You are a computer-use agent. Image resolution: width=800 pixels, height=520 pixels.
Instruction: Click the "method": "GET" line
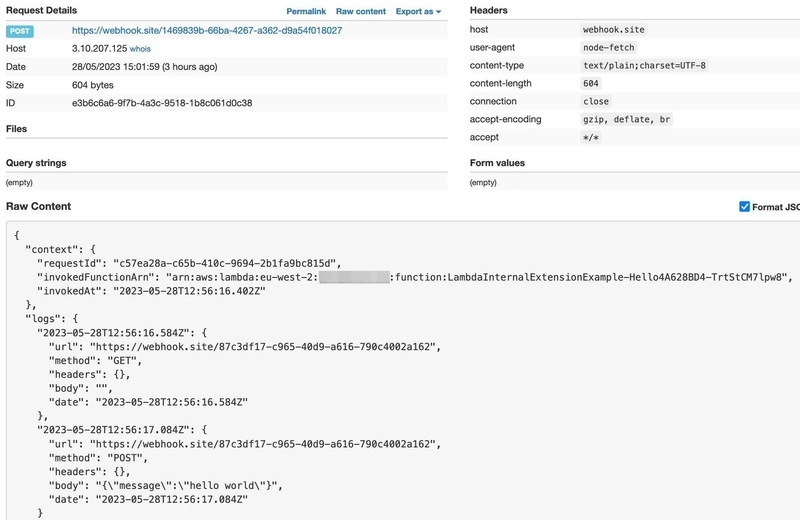(x=95, y=361)
